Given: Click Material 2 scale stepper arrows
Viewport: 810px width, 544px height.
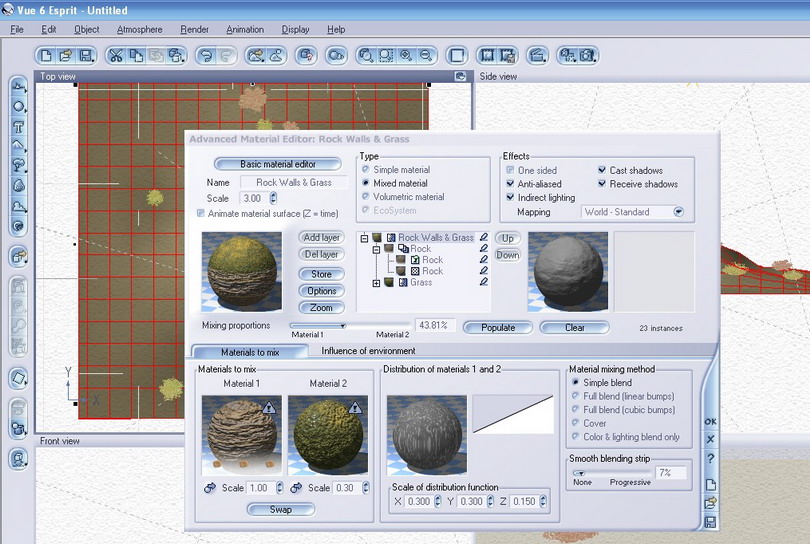Looking at the screenshot, I should 366,488.
